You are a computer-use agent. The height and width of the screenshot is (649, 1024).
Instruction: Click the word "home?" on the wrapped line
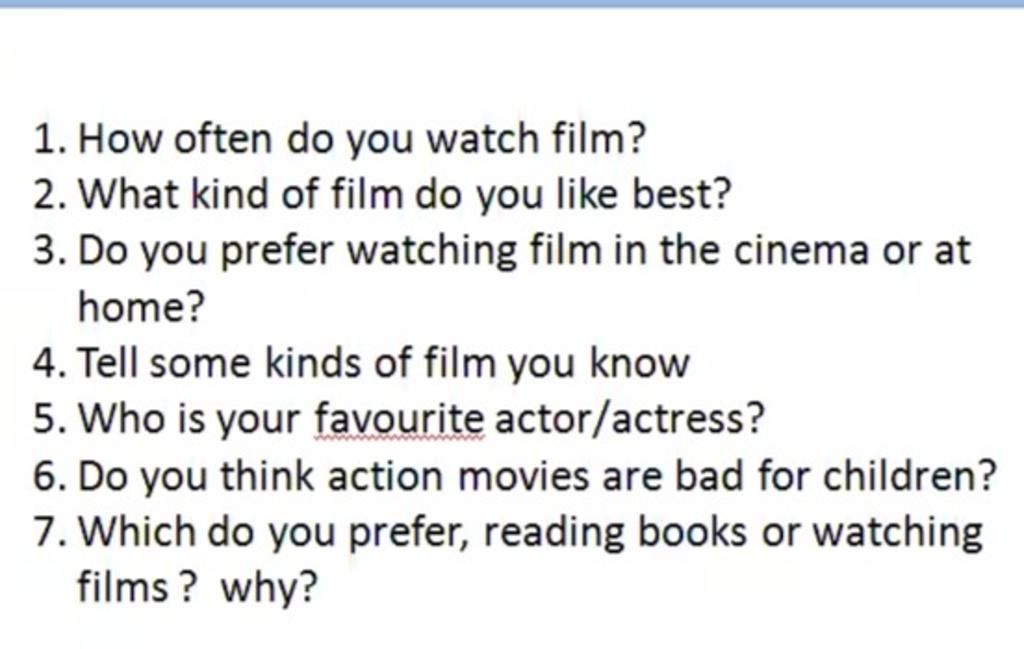[x=141, y=307]
